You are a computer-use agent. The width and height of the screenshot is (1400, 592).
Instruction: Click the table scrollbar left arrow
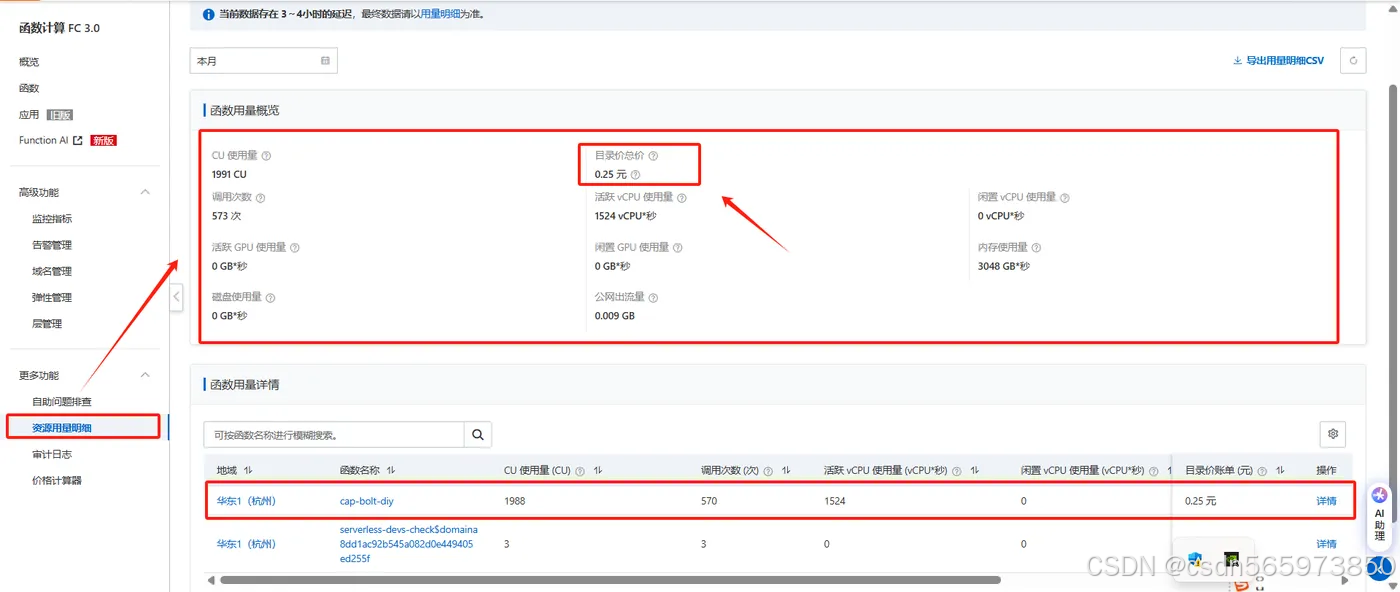[x=211, y=579]
